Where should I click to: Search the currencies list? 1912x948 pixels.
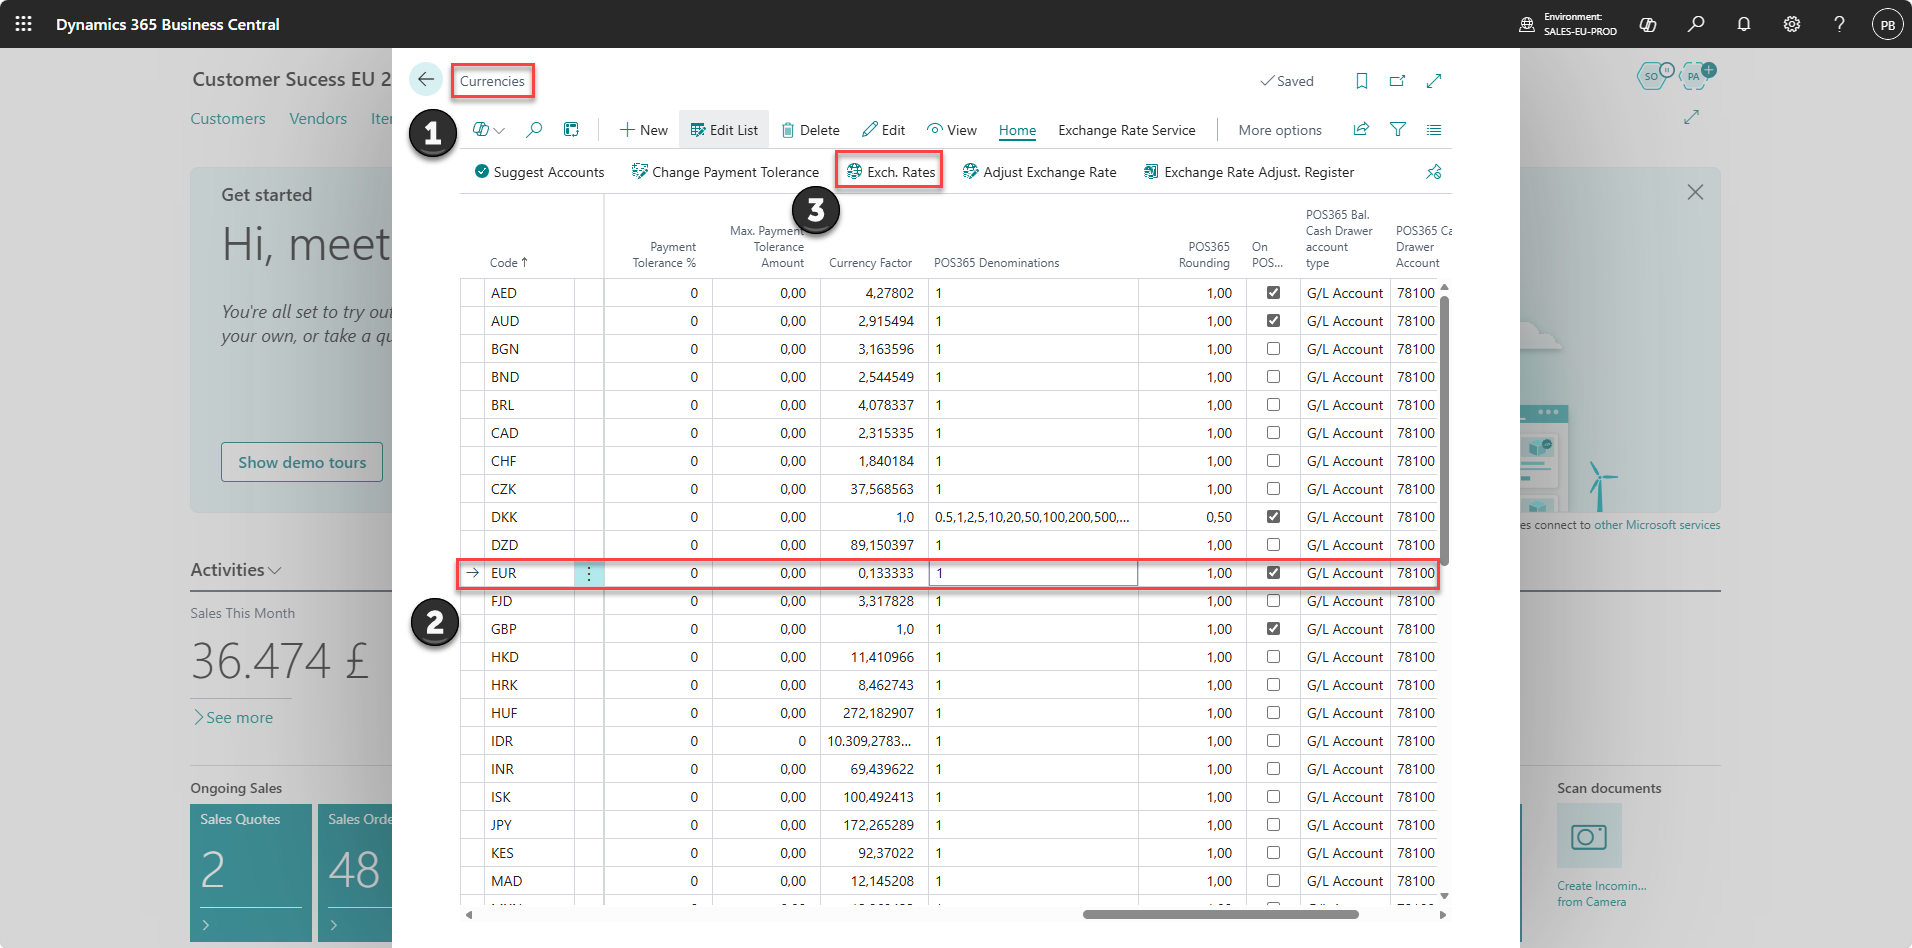click(534, 130)
